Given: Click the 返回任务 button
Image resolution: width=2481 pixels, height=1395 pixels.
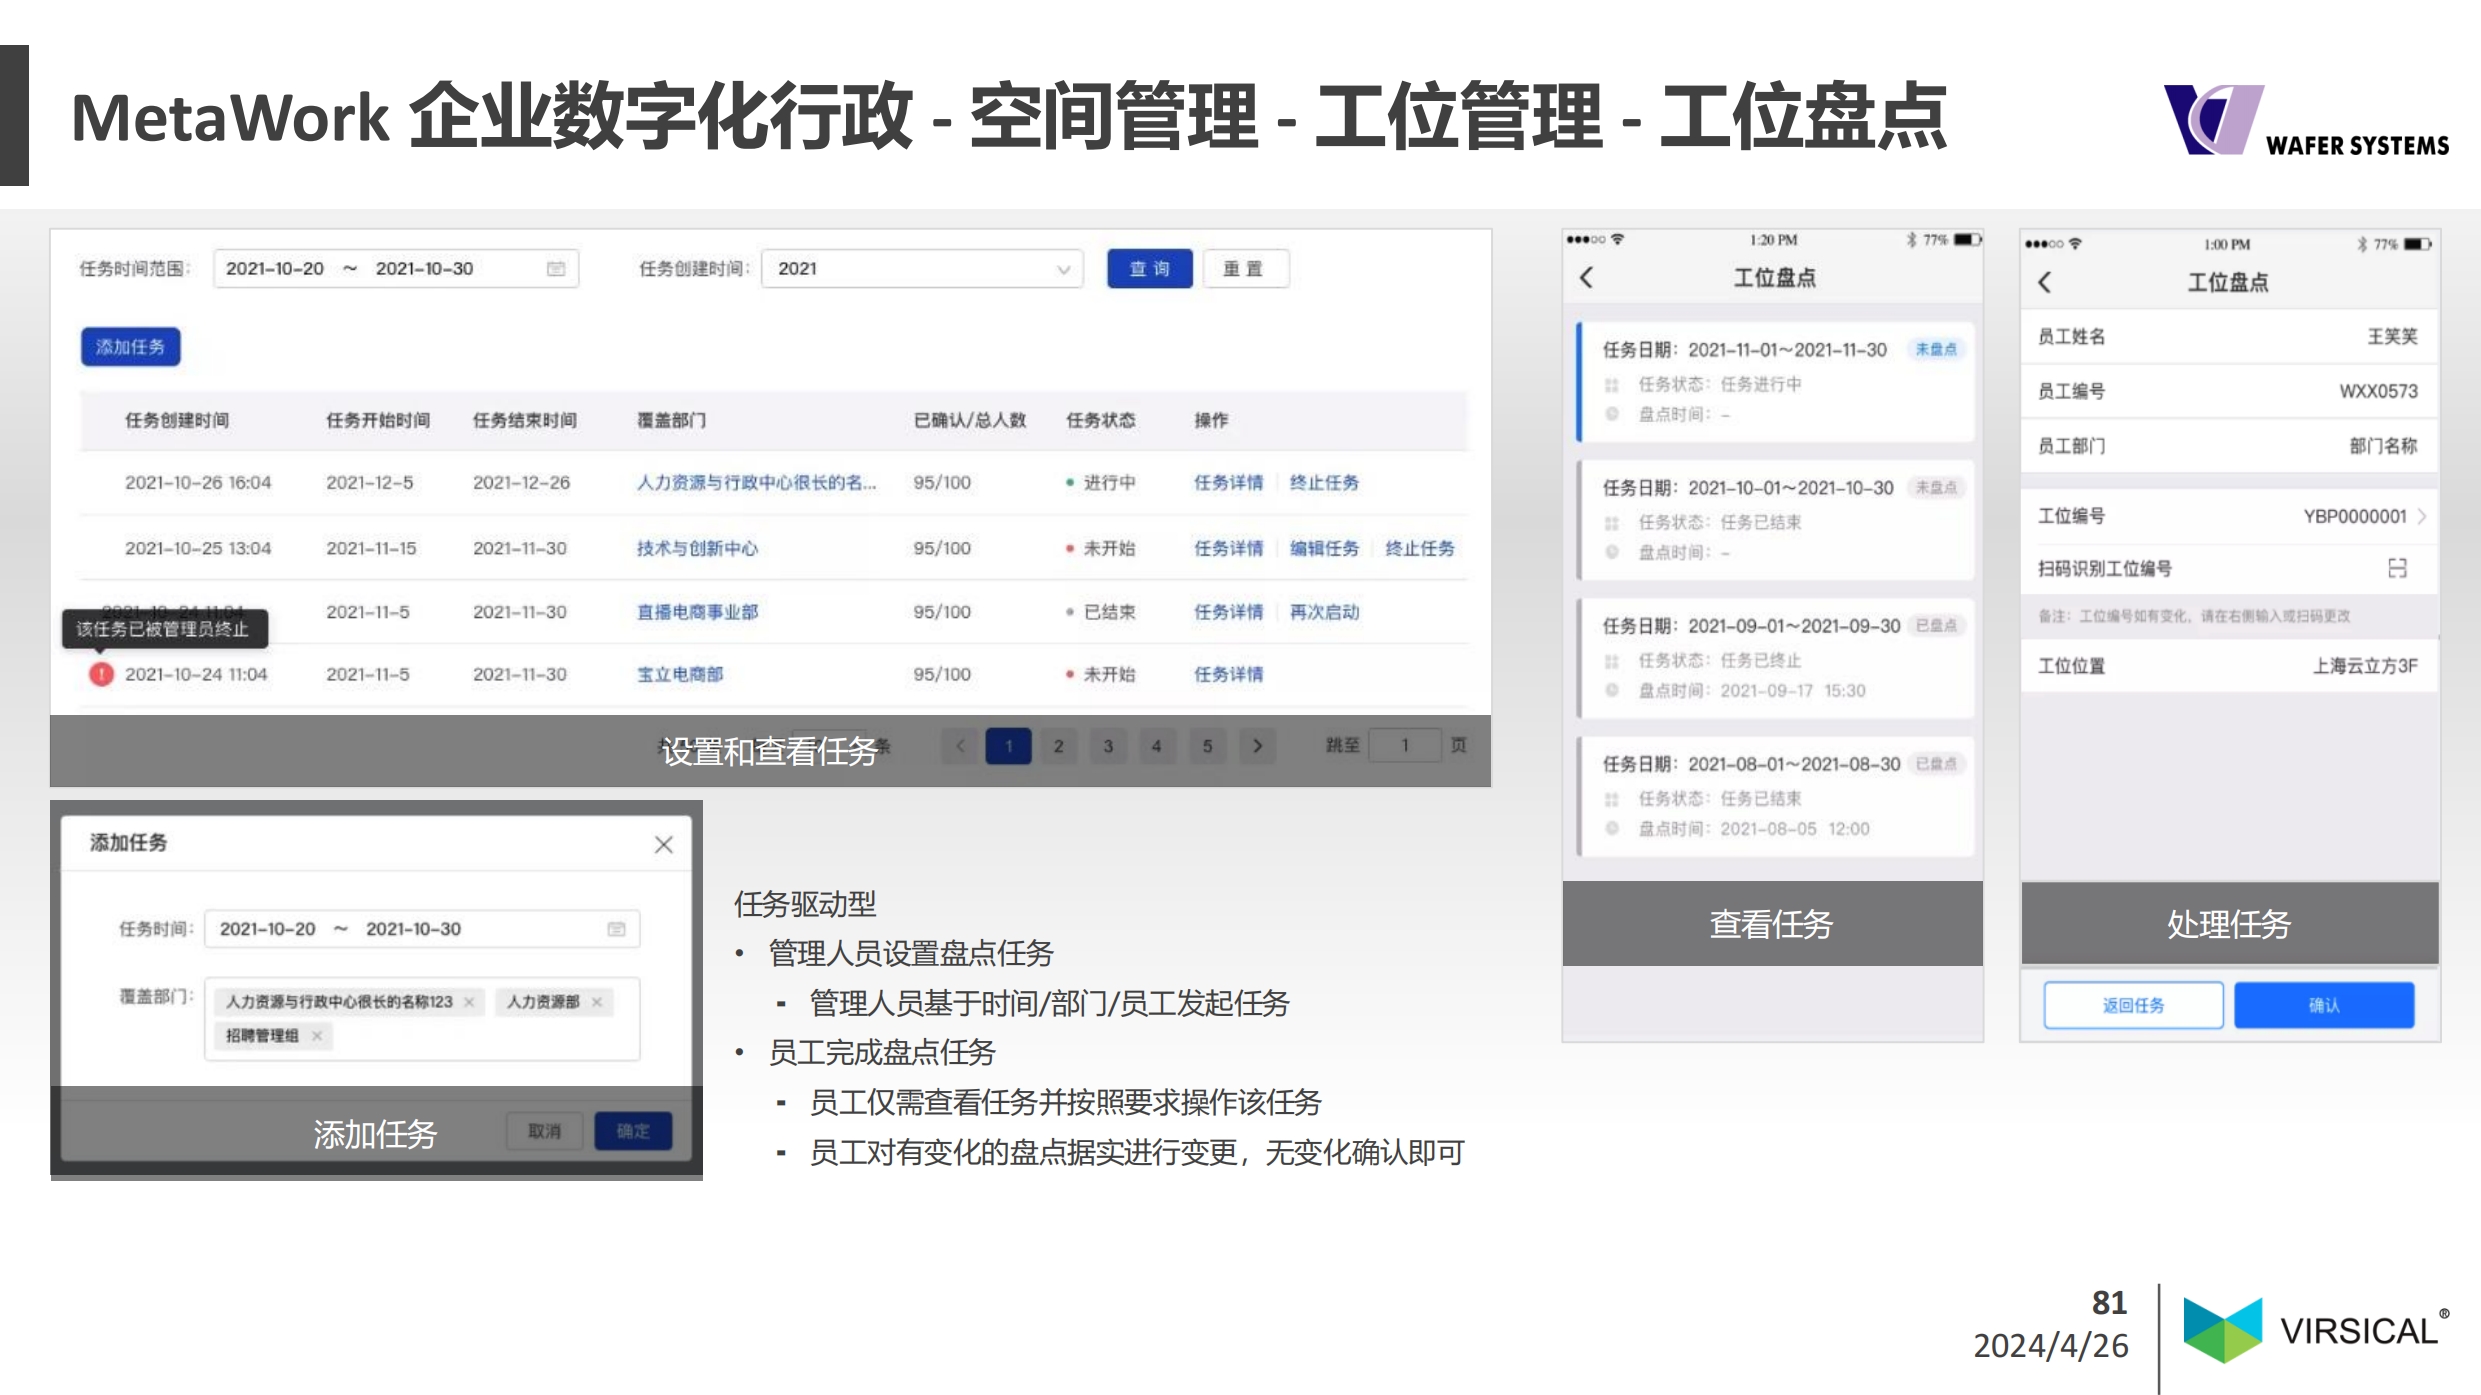Looking at the screenshot, I should [x=2133, y=1005].
